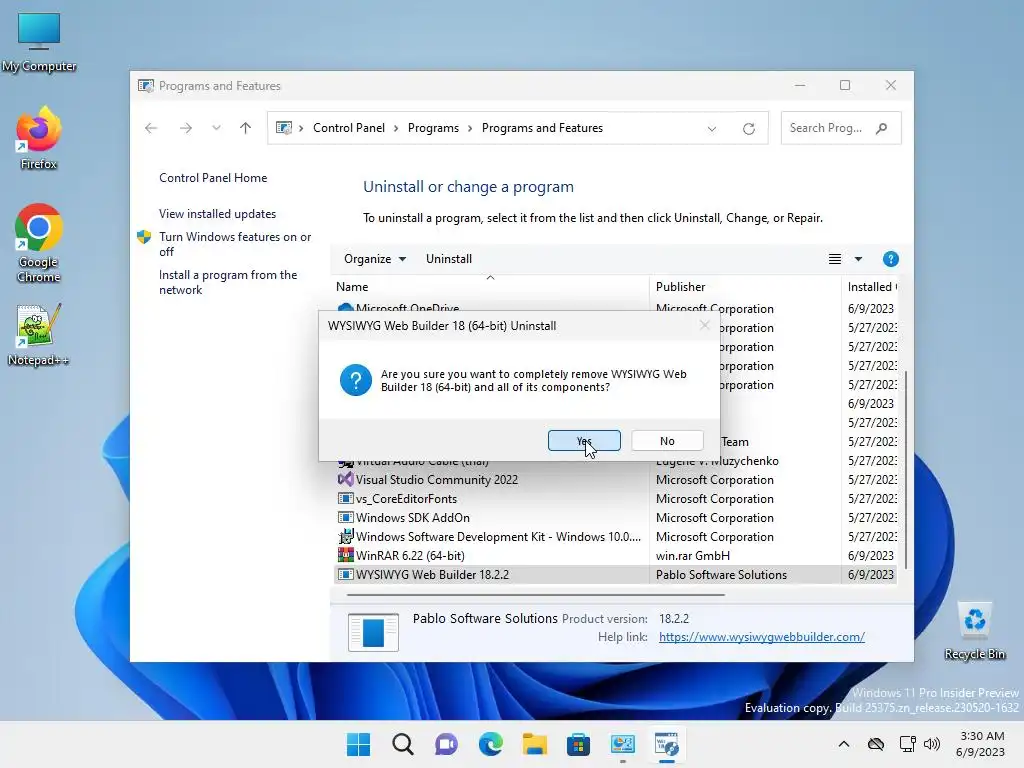The image size is (1024, 768).
Task: Click Pablo Software Solutions publisher cell
Action: click(x=721, y=575)
